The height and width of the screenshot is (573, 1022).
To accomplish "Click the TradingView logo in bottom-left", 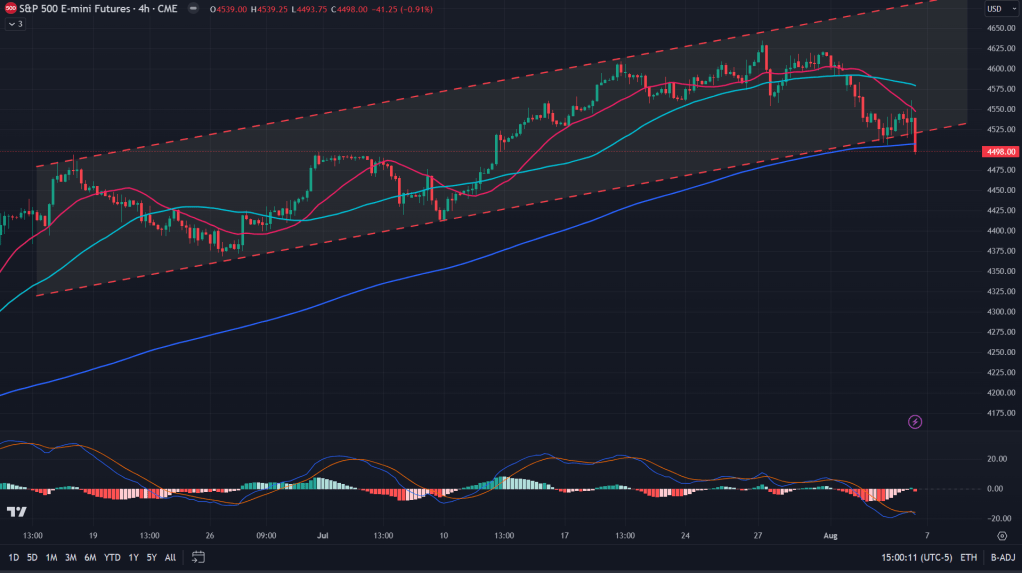I will pyautogui.click(x=16, y=512).
